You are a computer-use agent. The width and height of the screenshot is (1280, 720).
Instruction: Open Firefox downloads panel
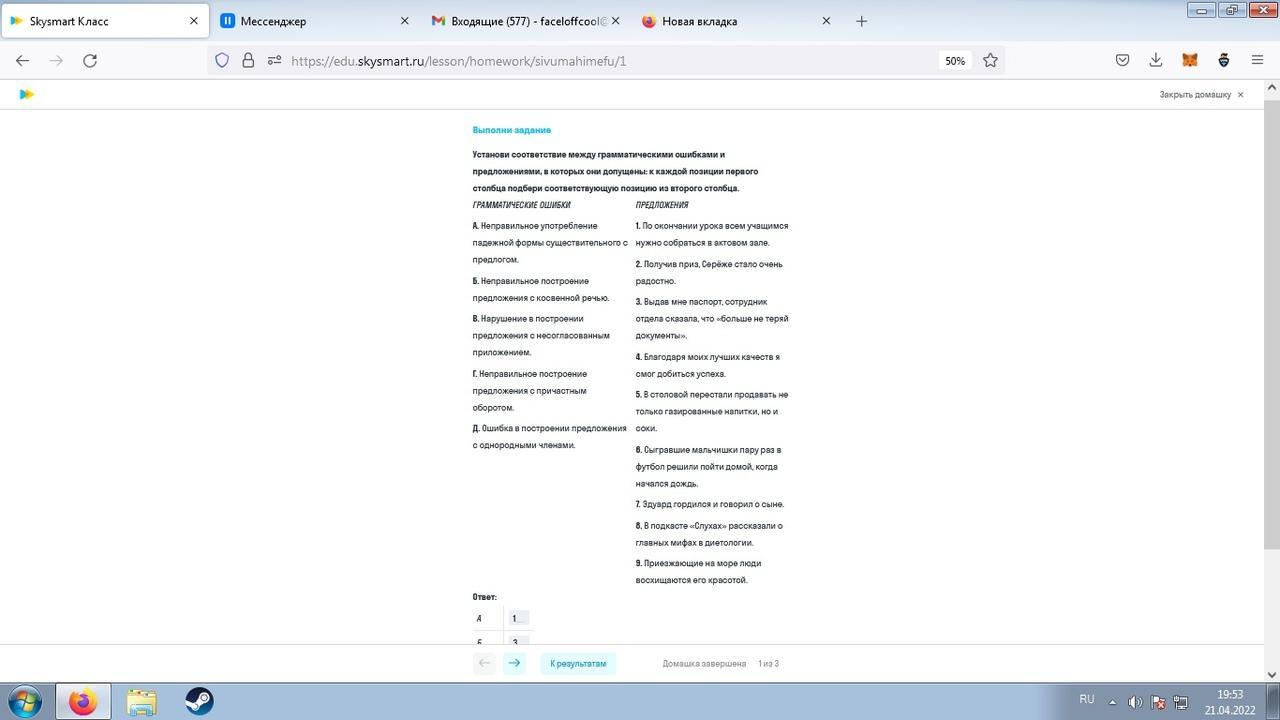click(x=1156, y=60)
